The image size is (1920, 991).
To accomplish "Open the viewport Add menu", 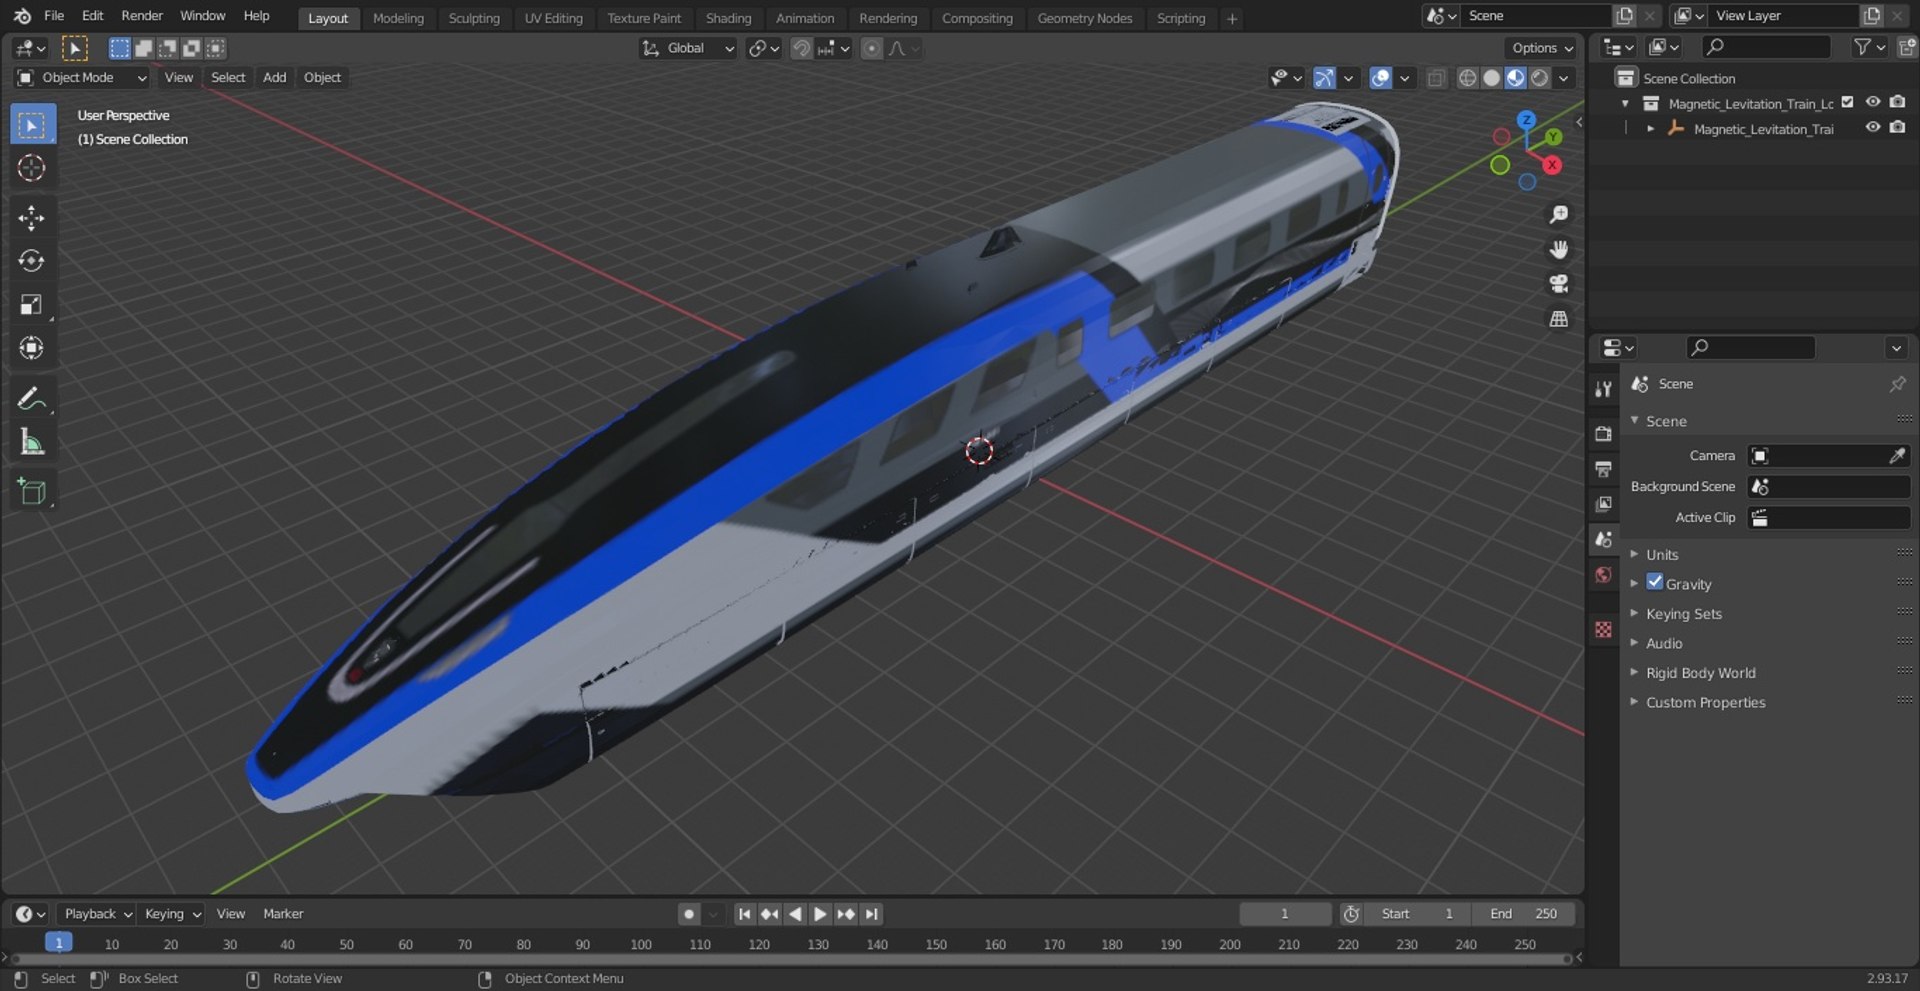I will [x=274, y=78].
